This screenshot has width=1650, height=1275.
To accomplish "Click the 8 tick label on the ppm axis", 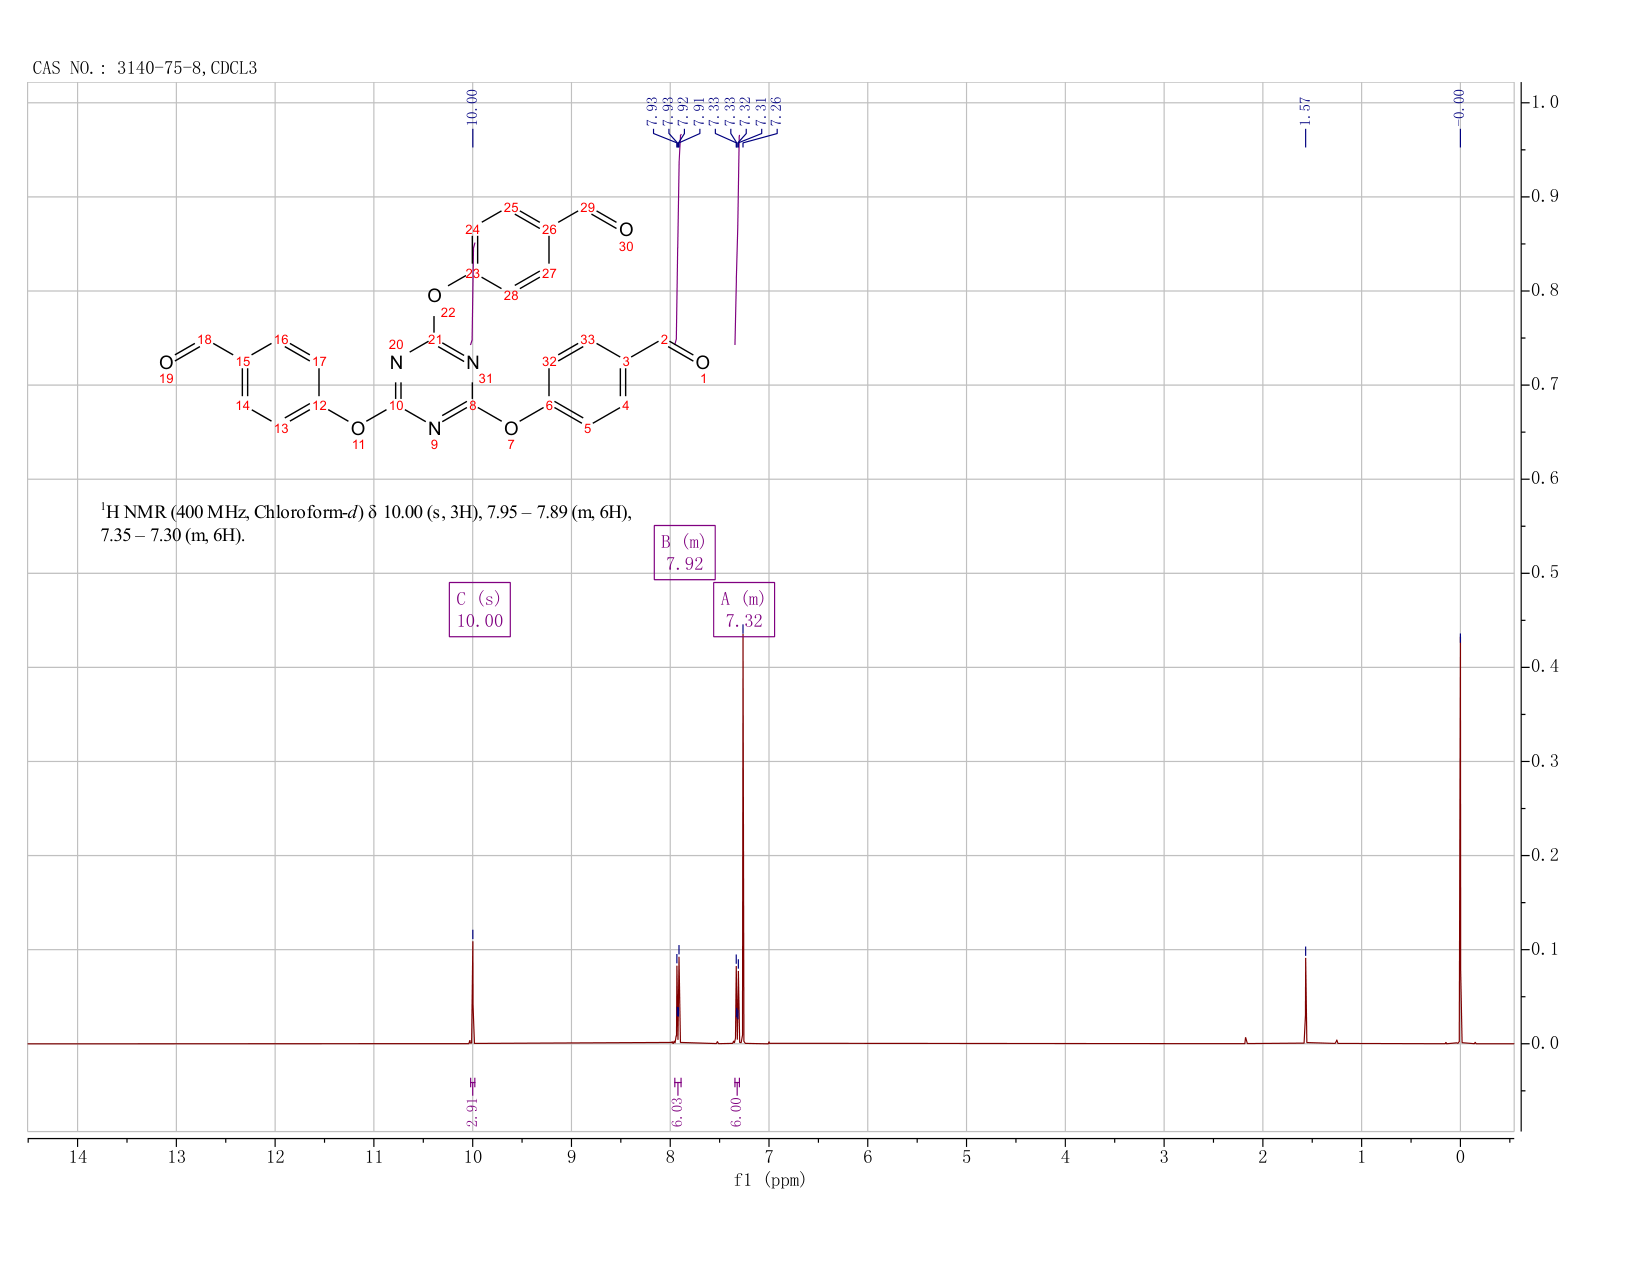I will point(670,1157).
